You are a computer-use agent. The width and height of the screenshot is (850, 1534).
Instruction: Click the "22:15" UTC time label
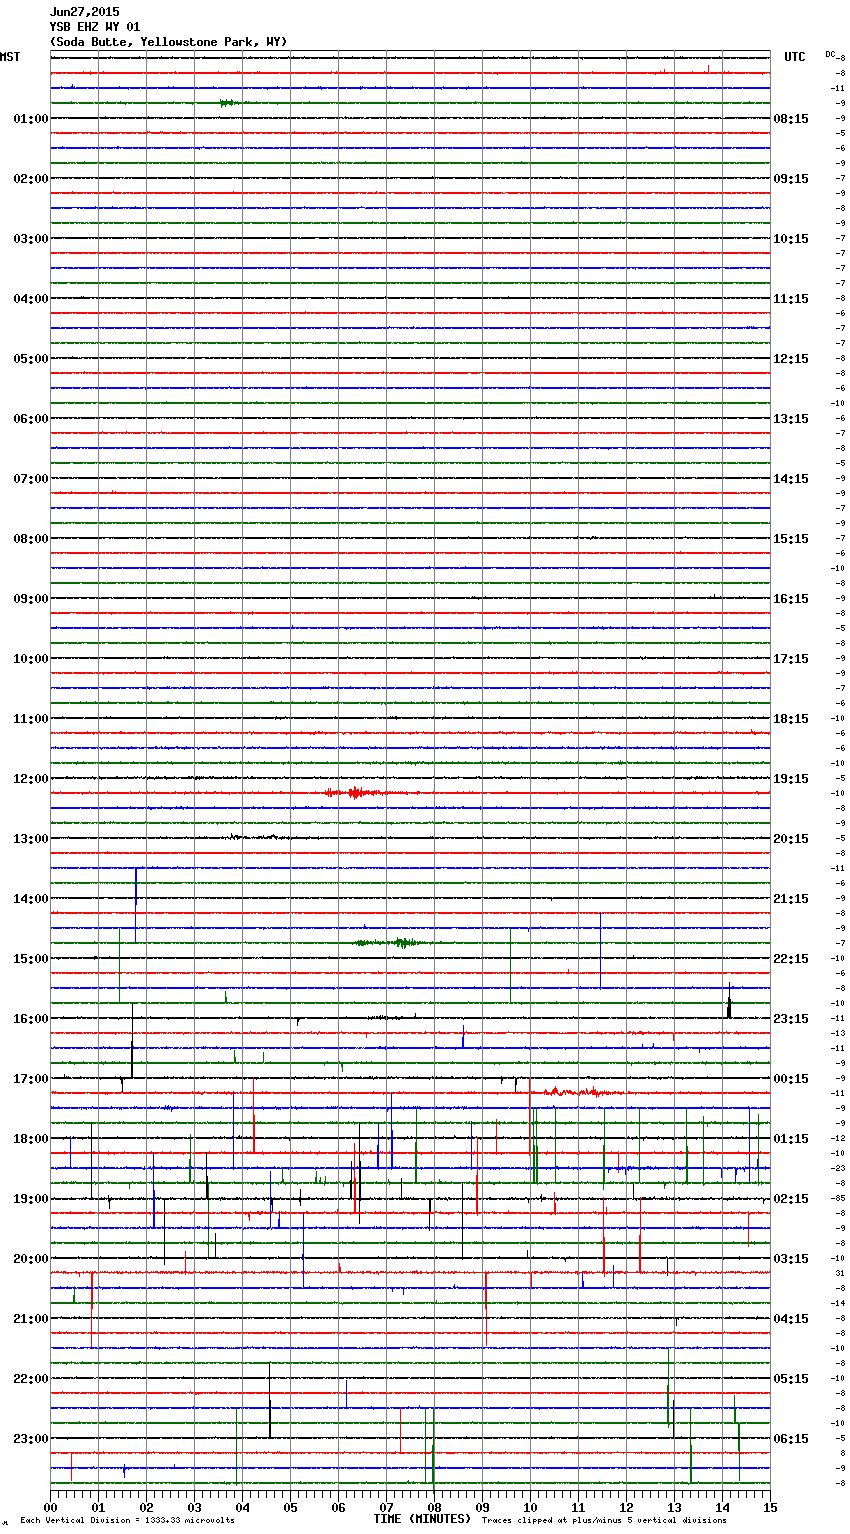coord(791,959)
